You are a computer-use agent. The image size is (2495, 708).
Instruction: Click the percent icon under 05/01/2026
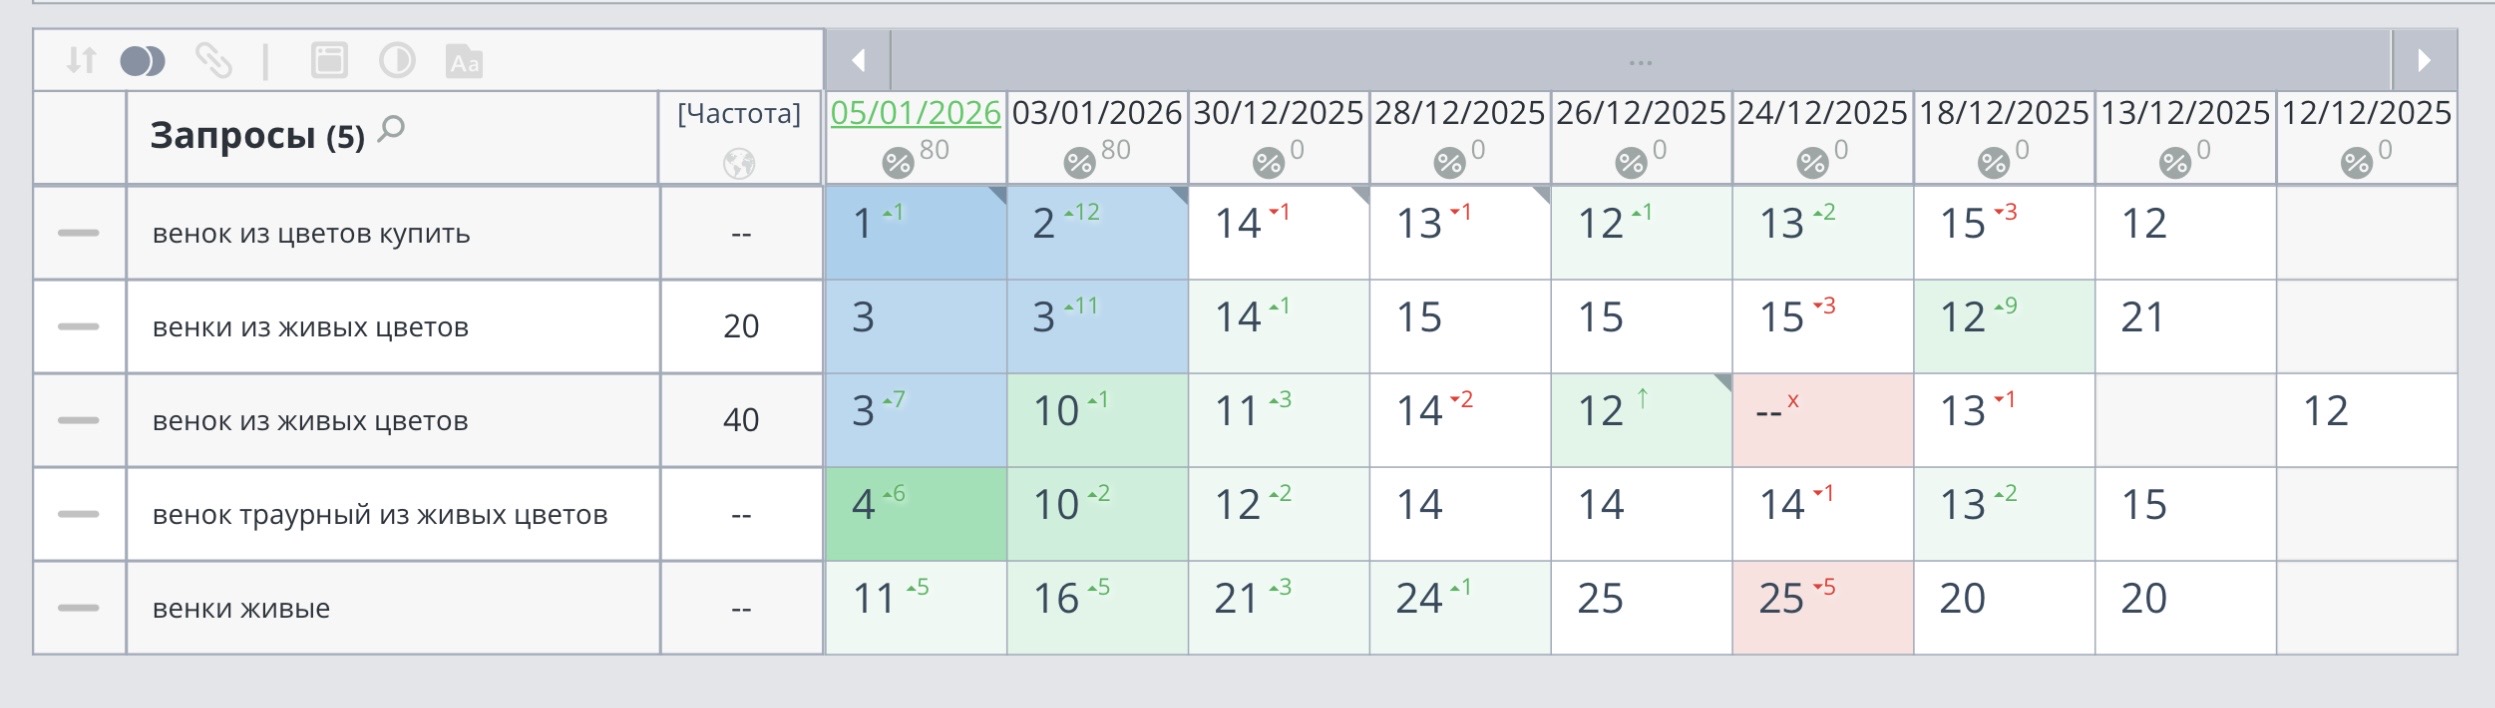(897, 162)
